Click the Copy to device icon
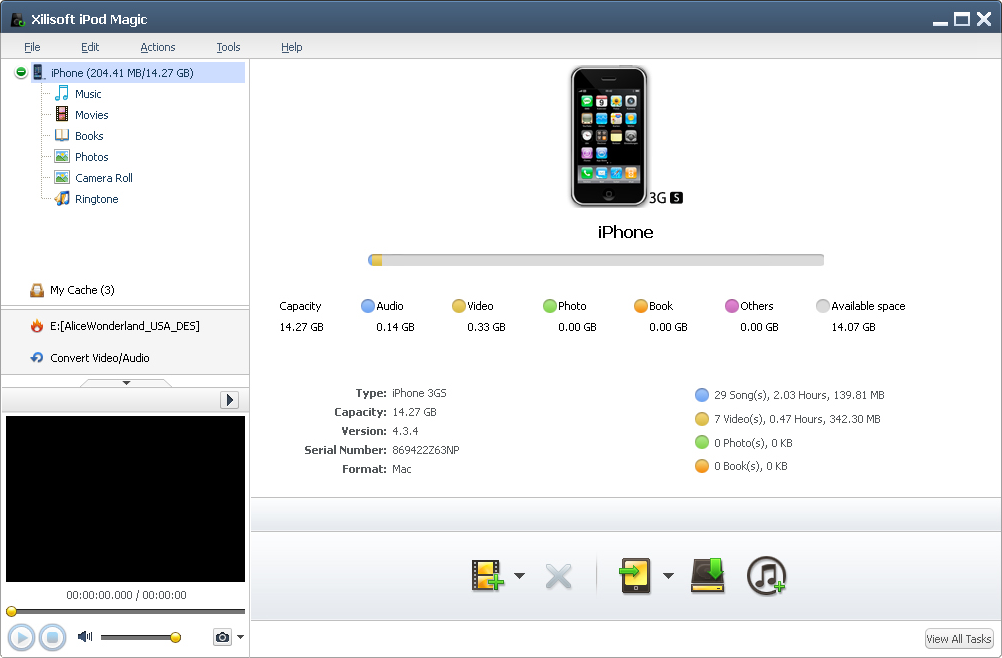This screenshot has width=1002, height=658. point(635,576)
